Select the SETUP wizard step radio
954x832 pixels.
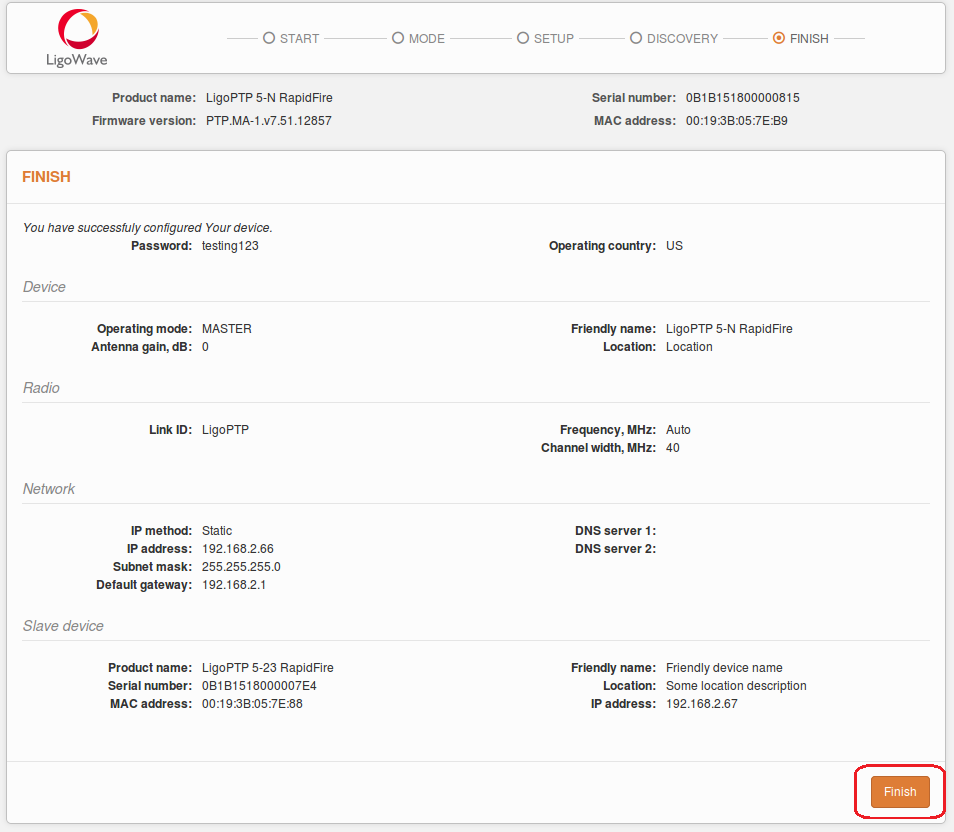click(x=523, y=38)
